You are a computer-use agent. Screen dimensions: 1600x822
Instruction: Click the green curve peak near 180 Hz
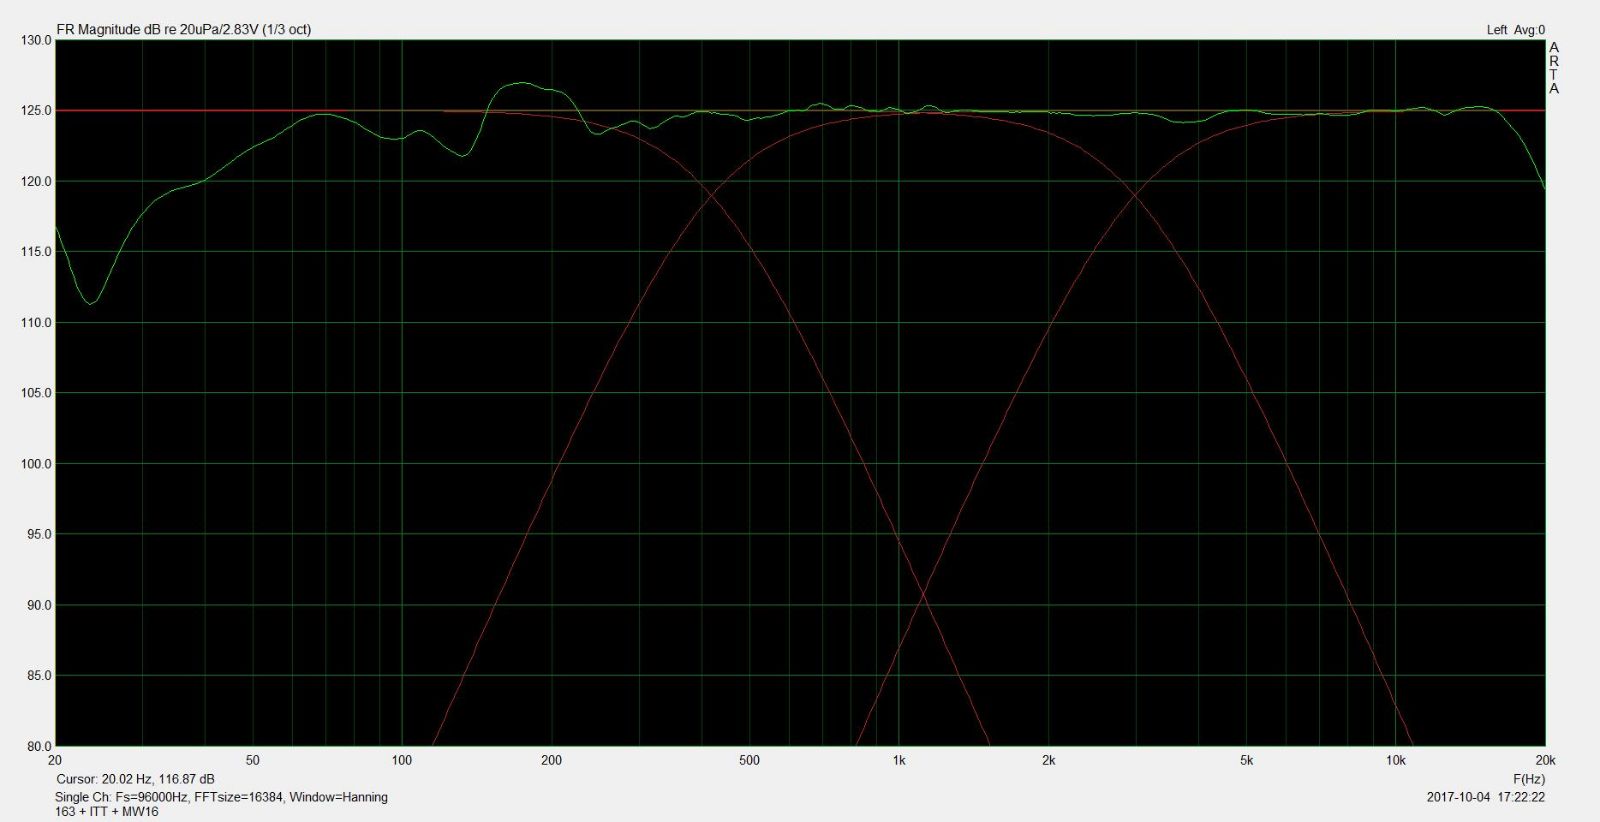[x=520, y=83]
